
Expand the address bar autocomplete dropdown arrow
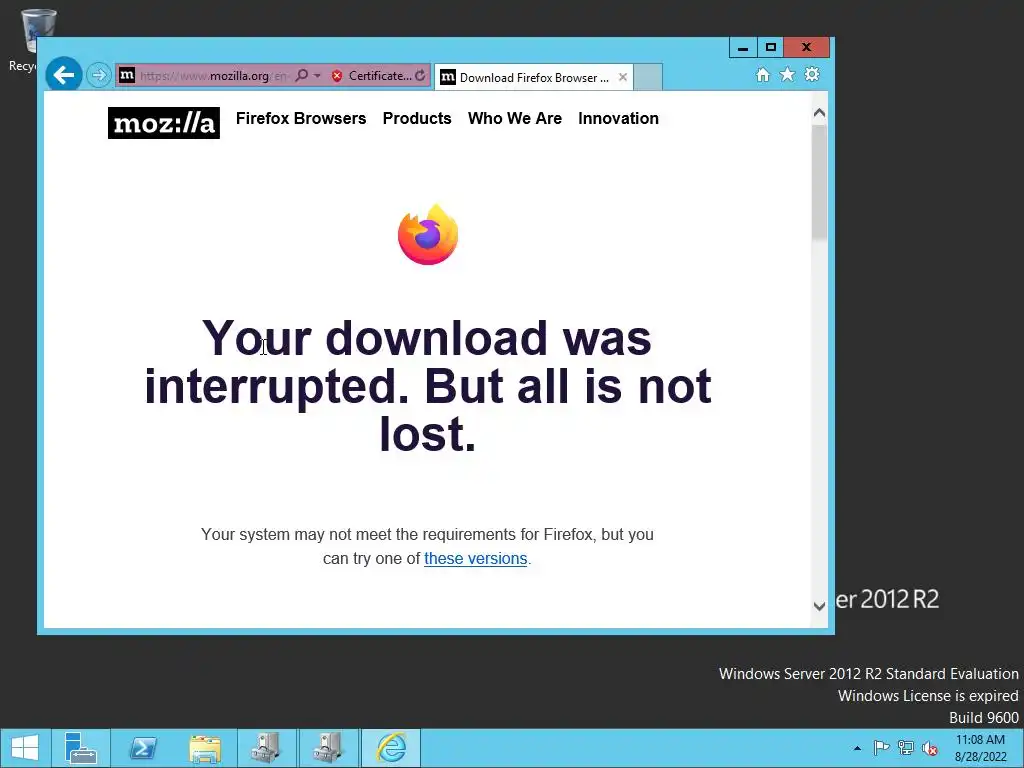coord(317,76)
